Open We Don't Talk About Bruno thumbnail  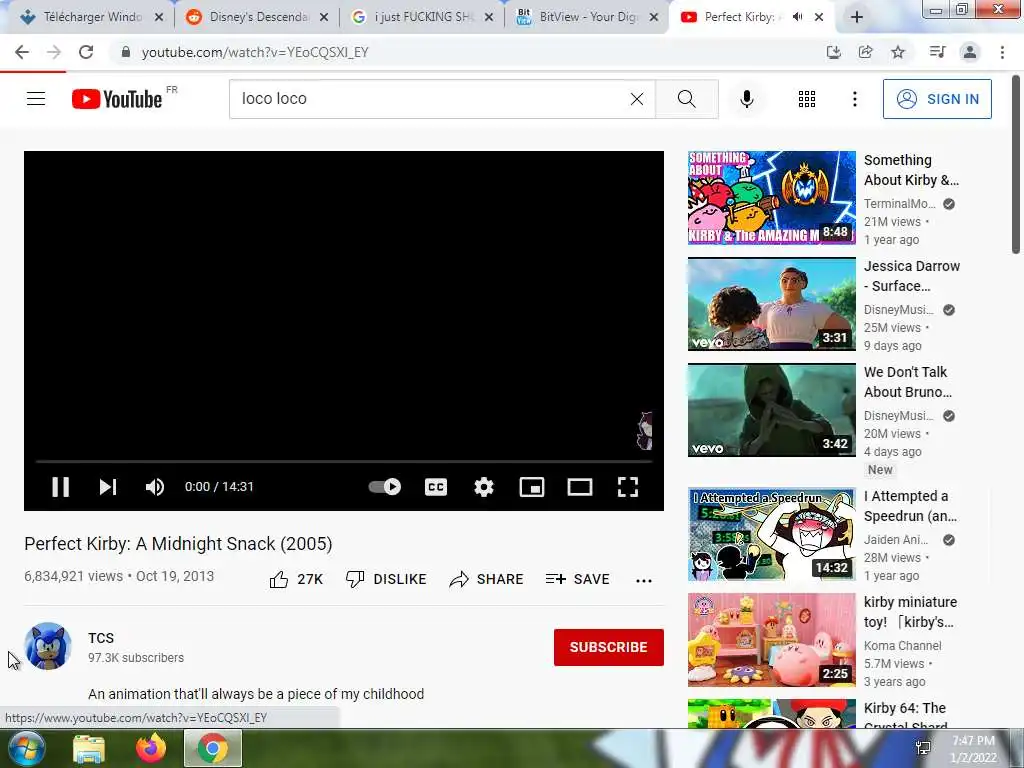click(x=771, y=409)
